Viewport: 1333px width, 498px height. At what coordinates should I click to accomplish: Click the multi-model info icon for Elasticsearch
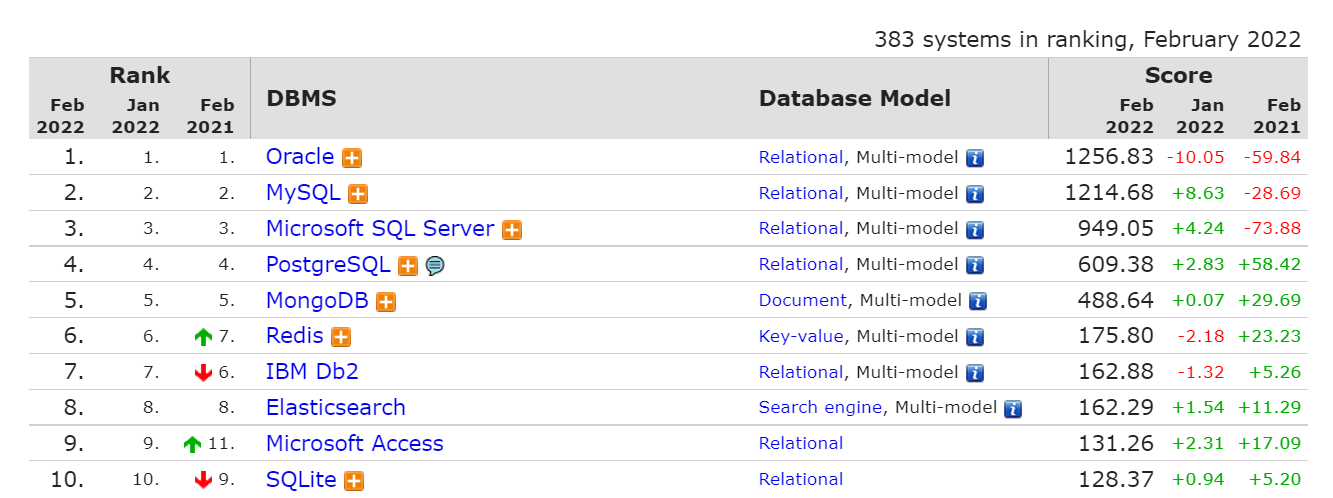click(1013, 408)
